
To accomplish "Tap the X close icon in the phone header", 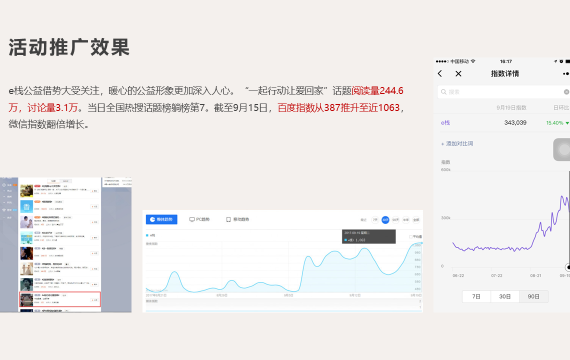I will (458, 74).
